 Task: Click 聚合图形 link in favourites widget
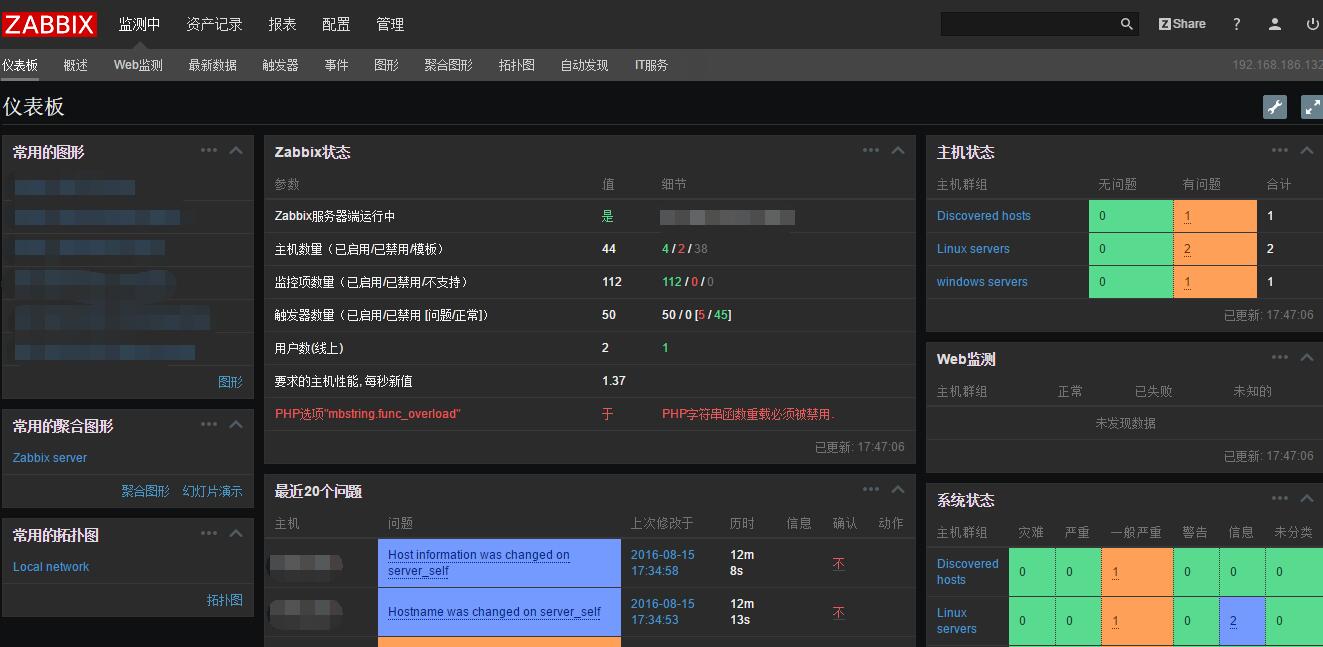tap(146, 491)
